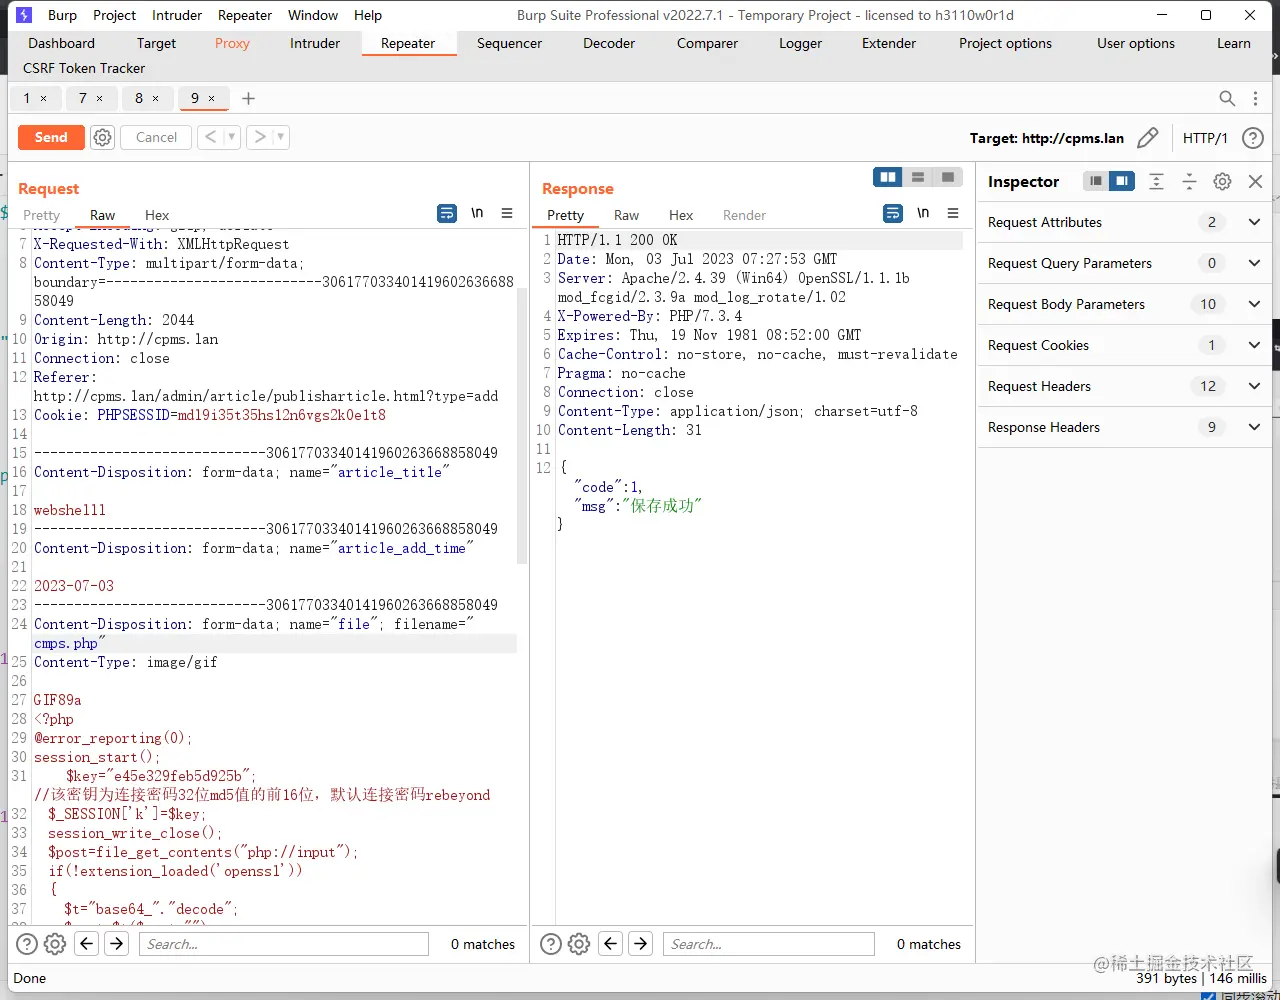The width and height of the screenshot is (1280, 1000).
Task: Close Repeater tab 8
Action: point(155,98)
